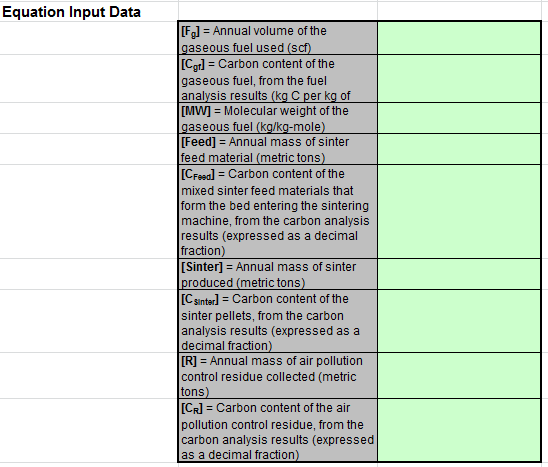Click the Cgf carbon content description cell
Image resolution: width=548 pixels, height=467 pixels.
[278, 79]
